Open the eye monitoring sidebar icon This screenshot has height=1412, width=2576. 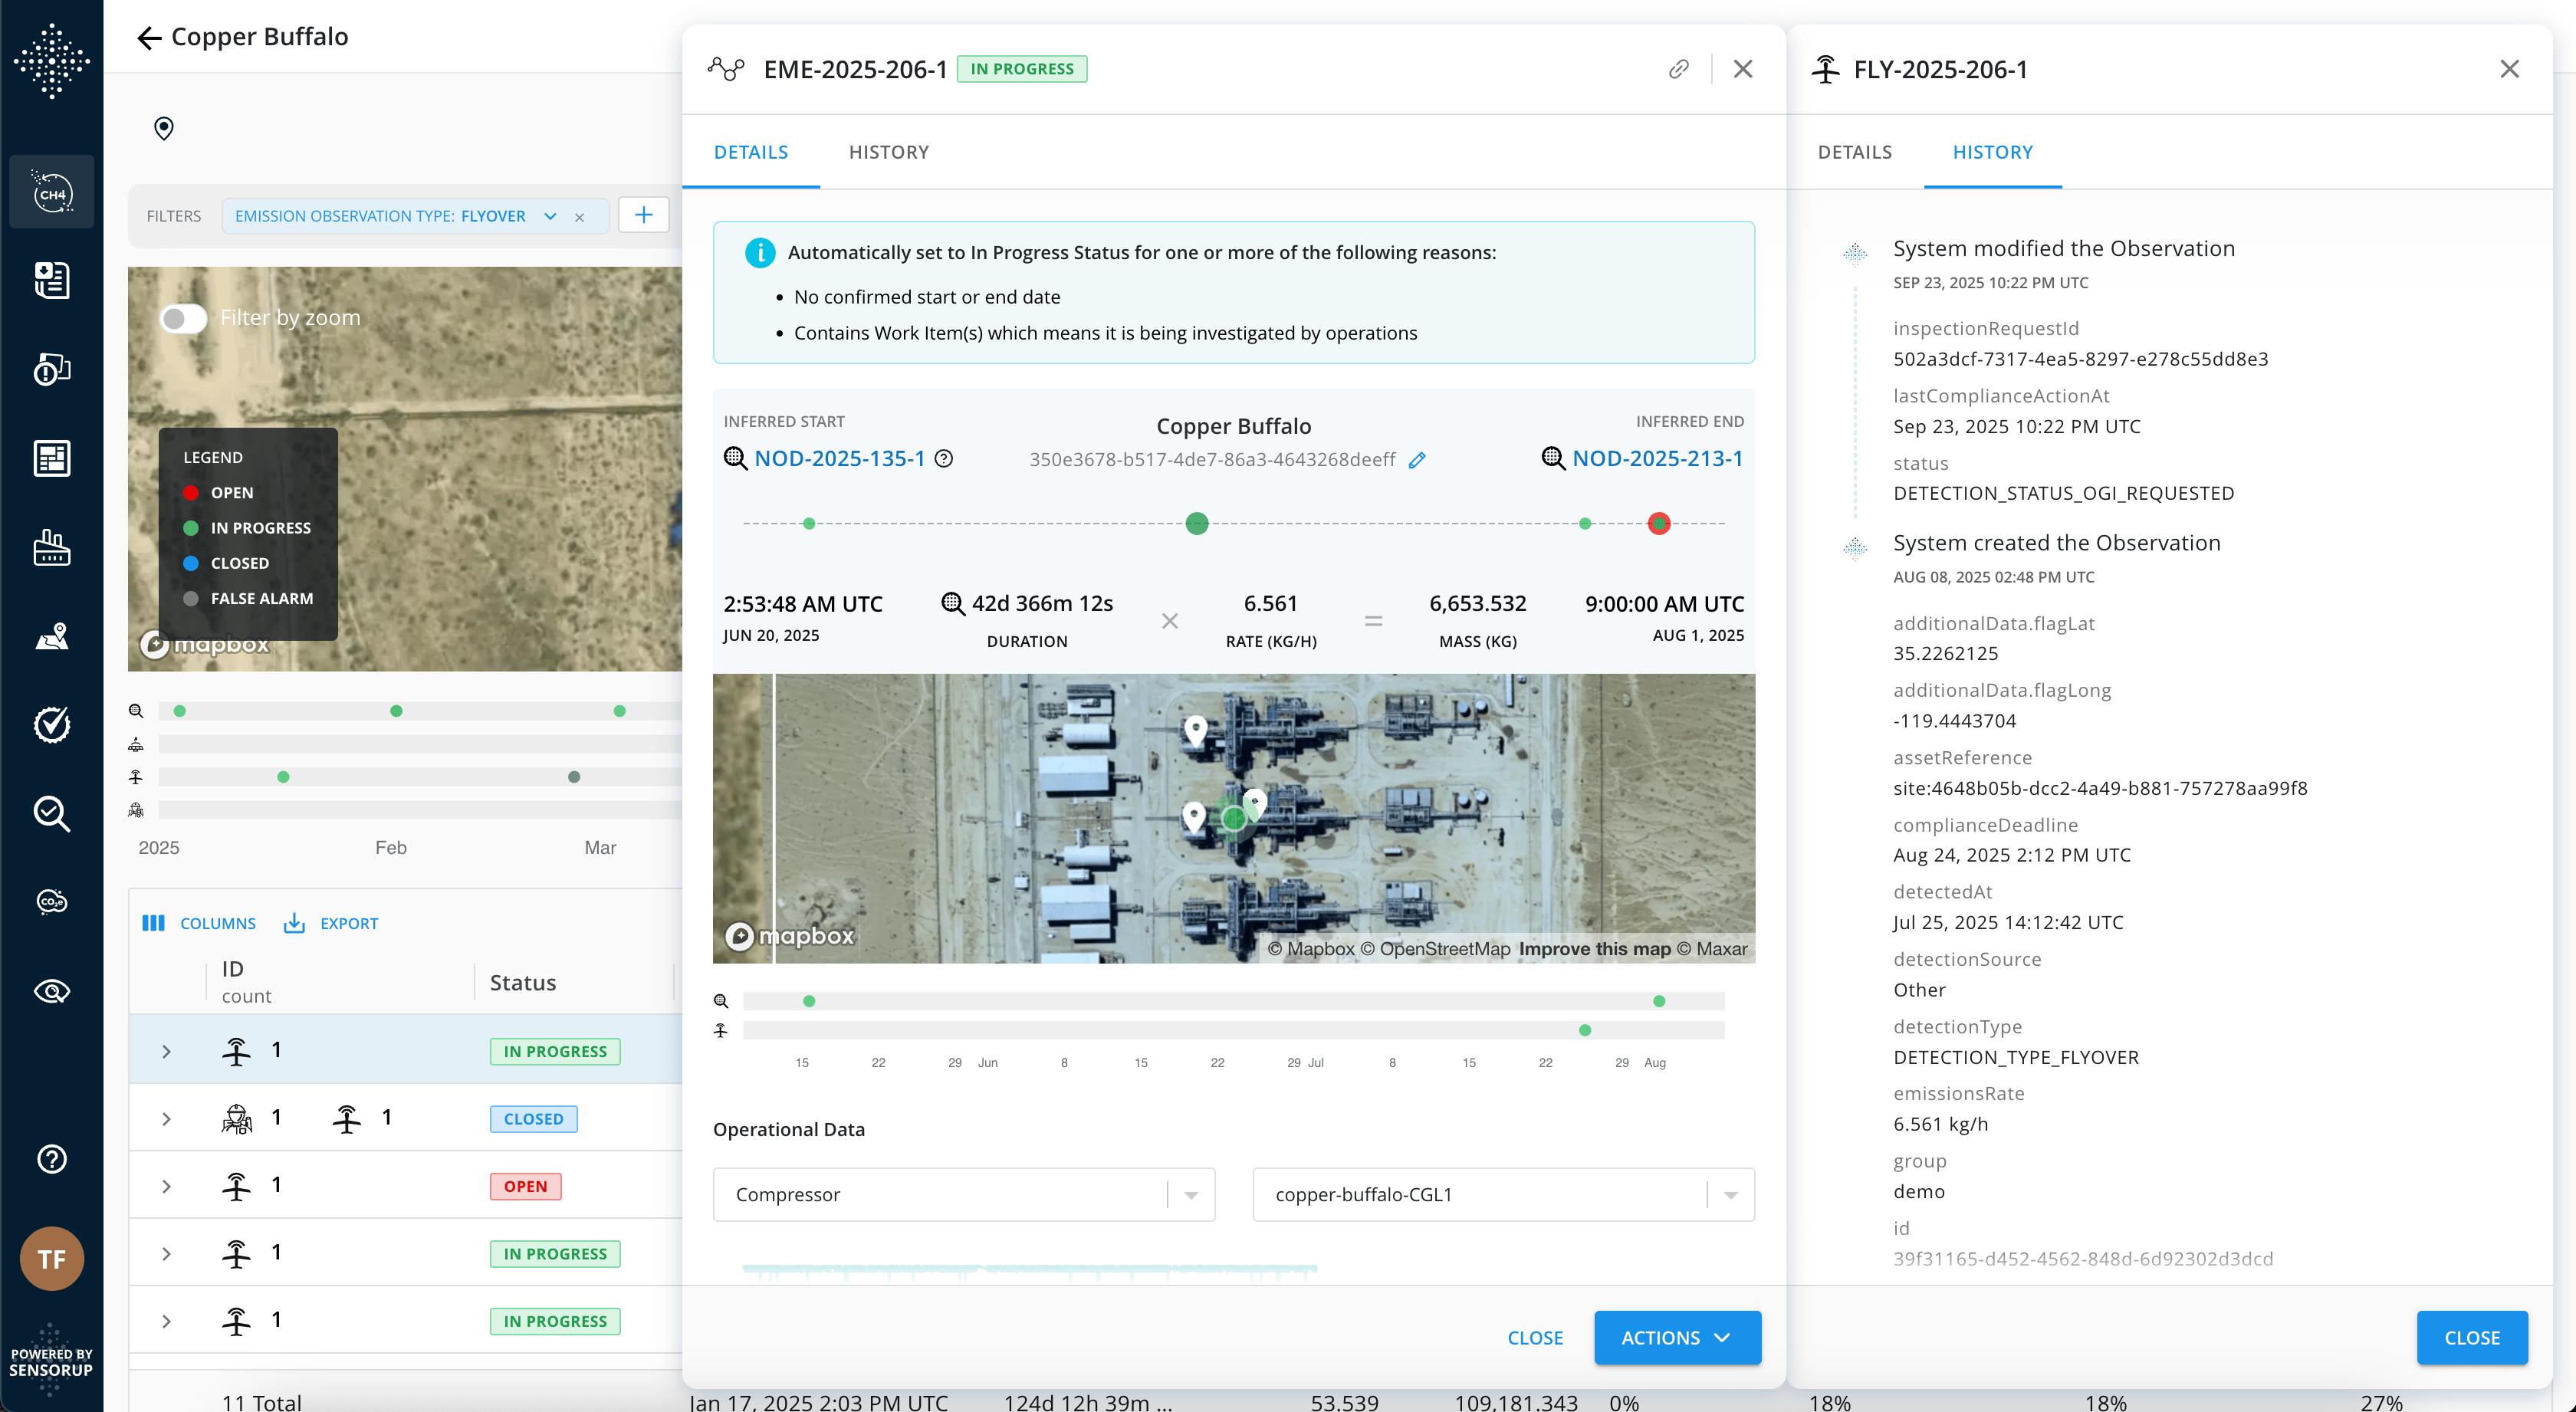click(52, 991)
